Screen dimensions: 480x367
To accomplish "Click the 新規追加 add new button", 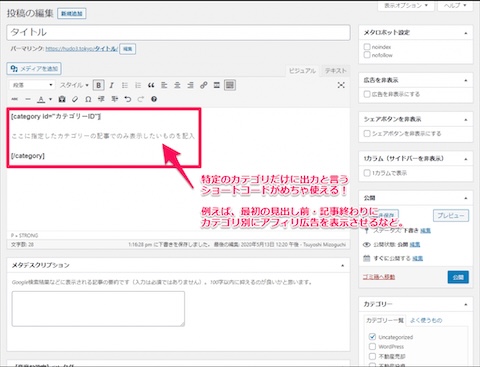I will coord(72,13).
